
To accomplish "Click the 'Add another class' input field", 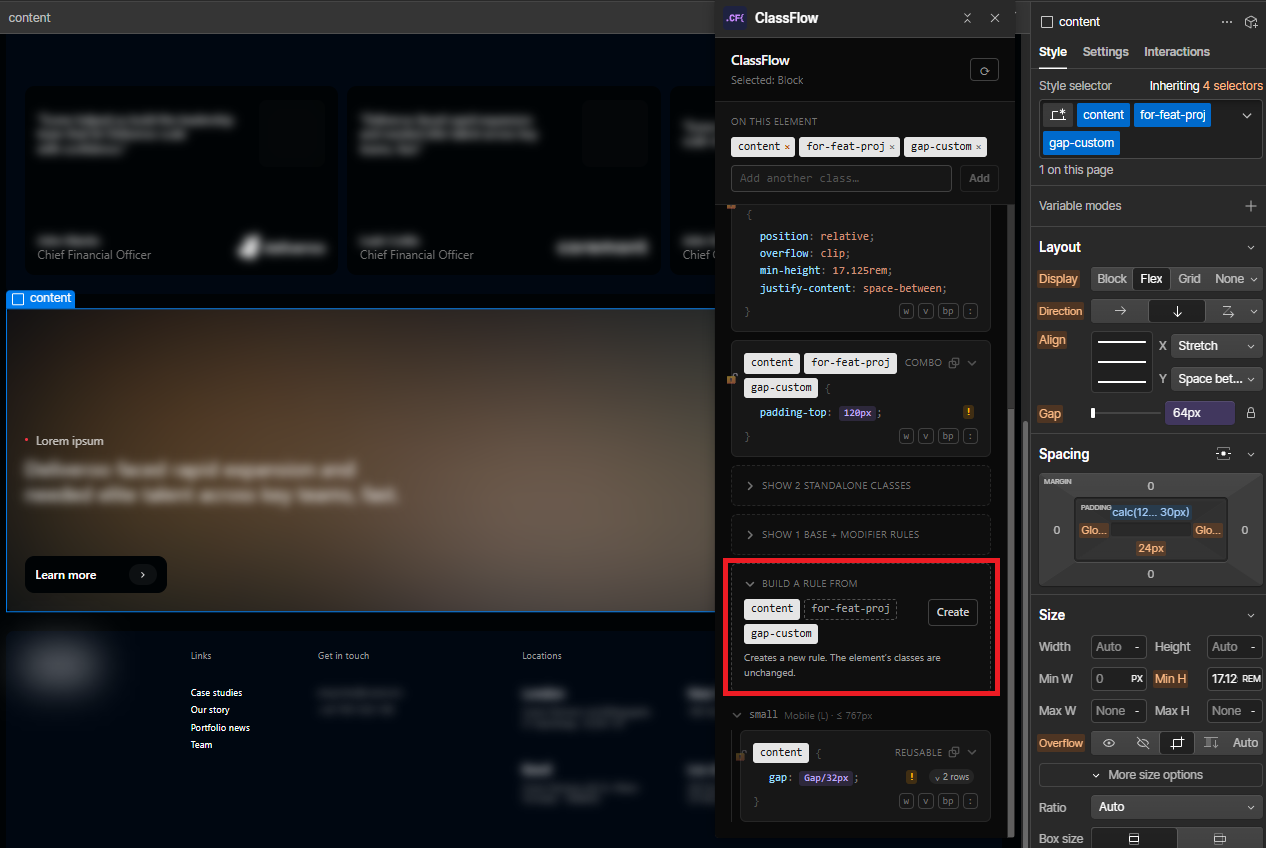I will [x=841, y=178].
